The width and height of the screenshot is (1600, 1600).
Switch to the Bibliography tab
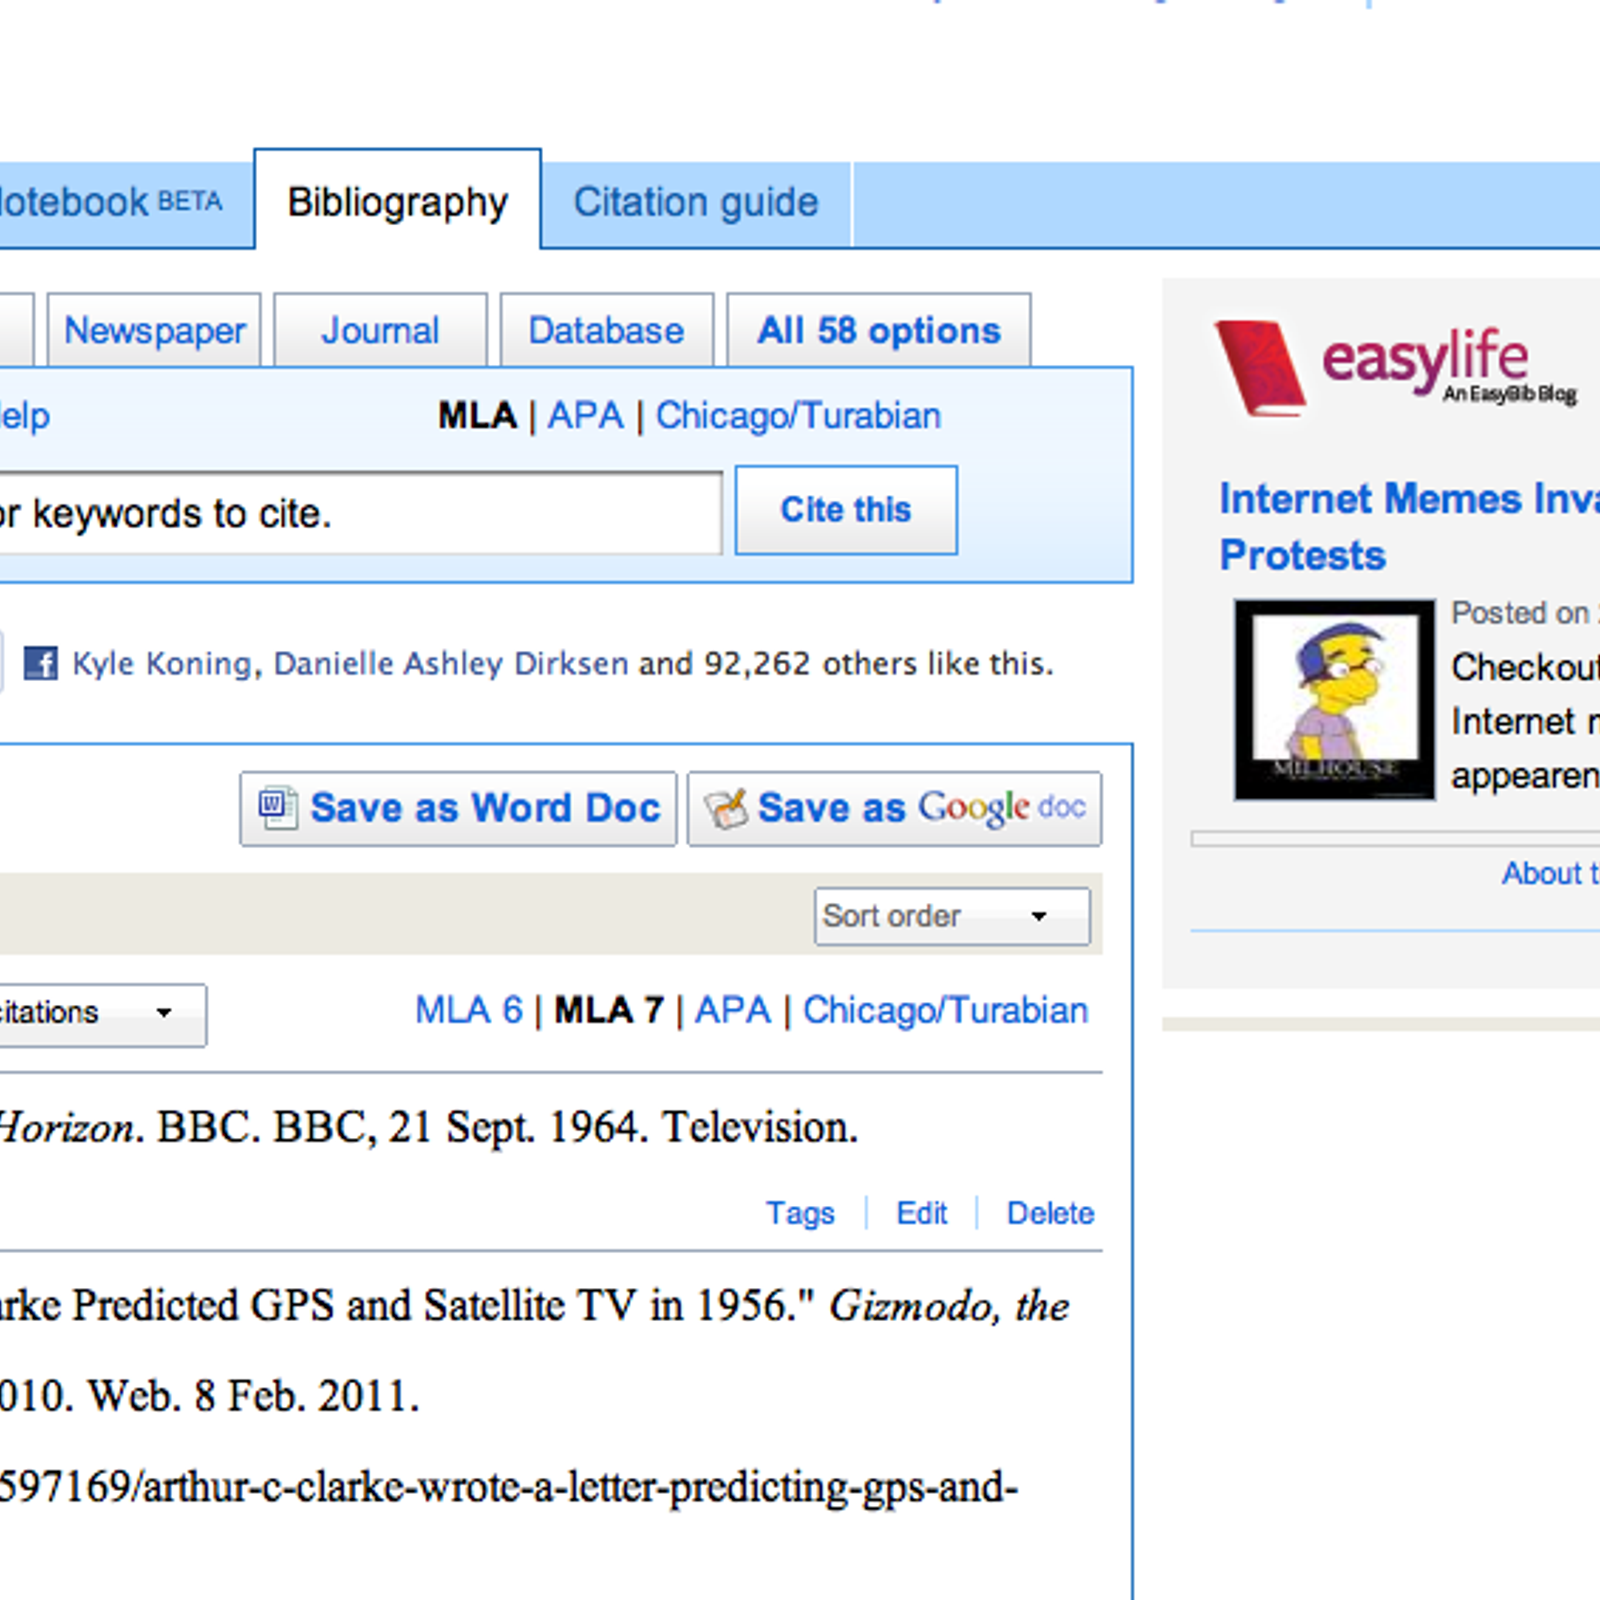click(x=398, y=202)
